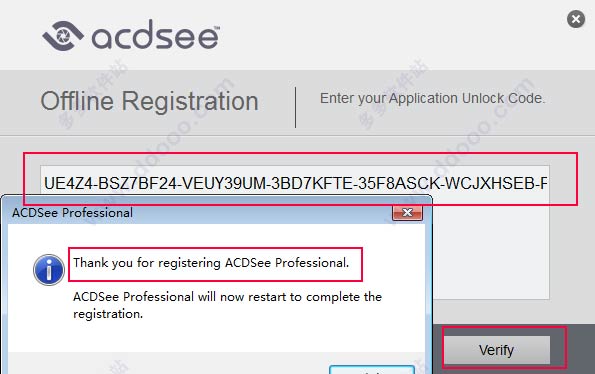
Task: Click the vertical divider beside the heading
Action: tap(295, 107)
